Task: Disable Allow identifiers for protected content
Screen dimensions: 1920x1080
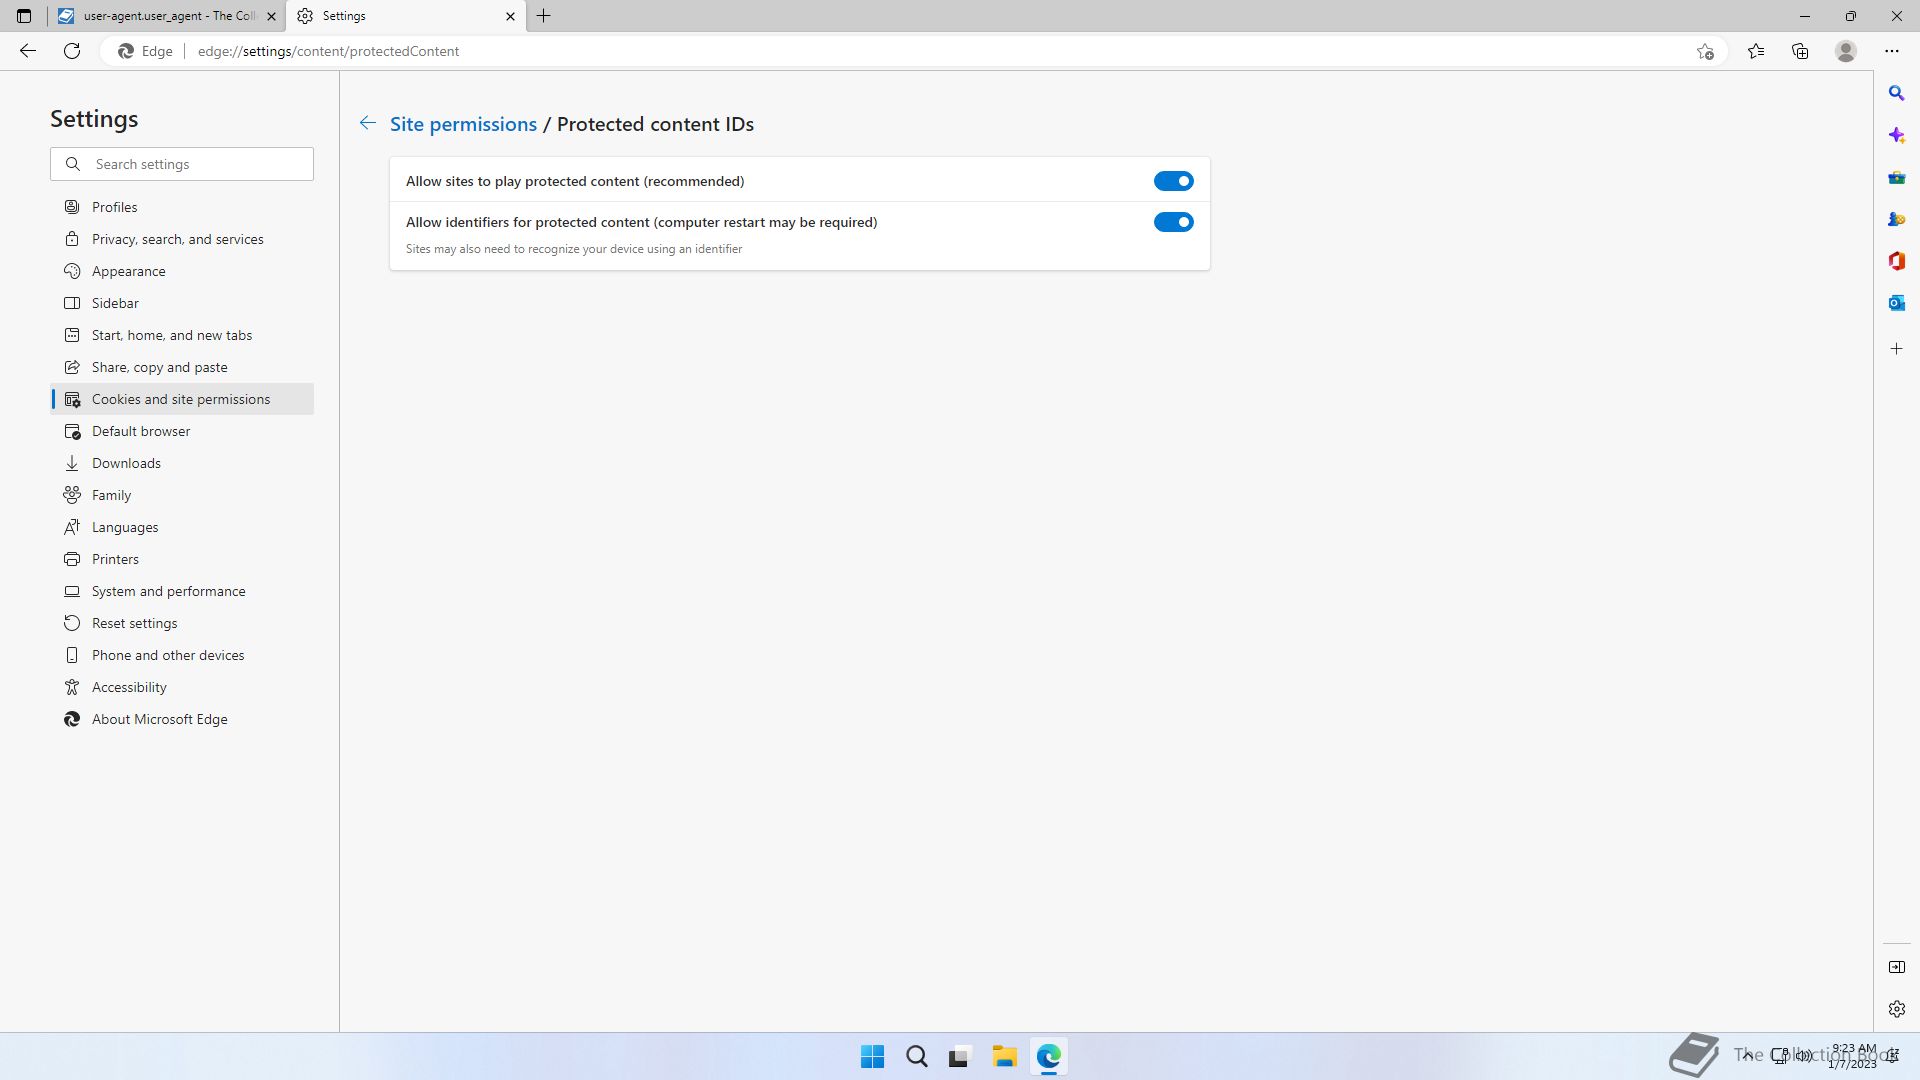Action: (x=1173, y=222)
